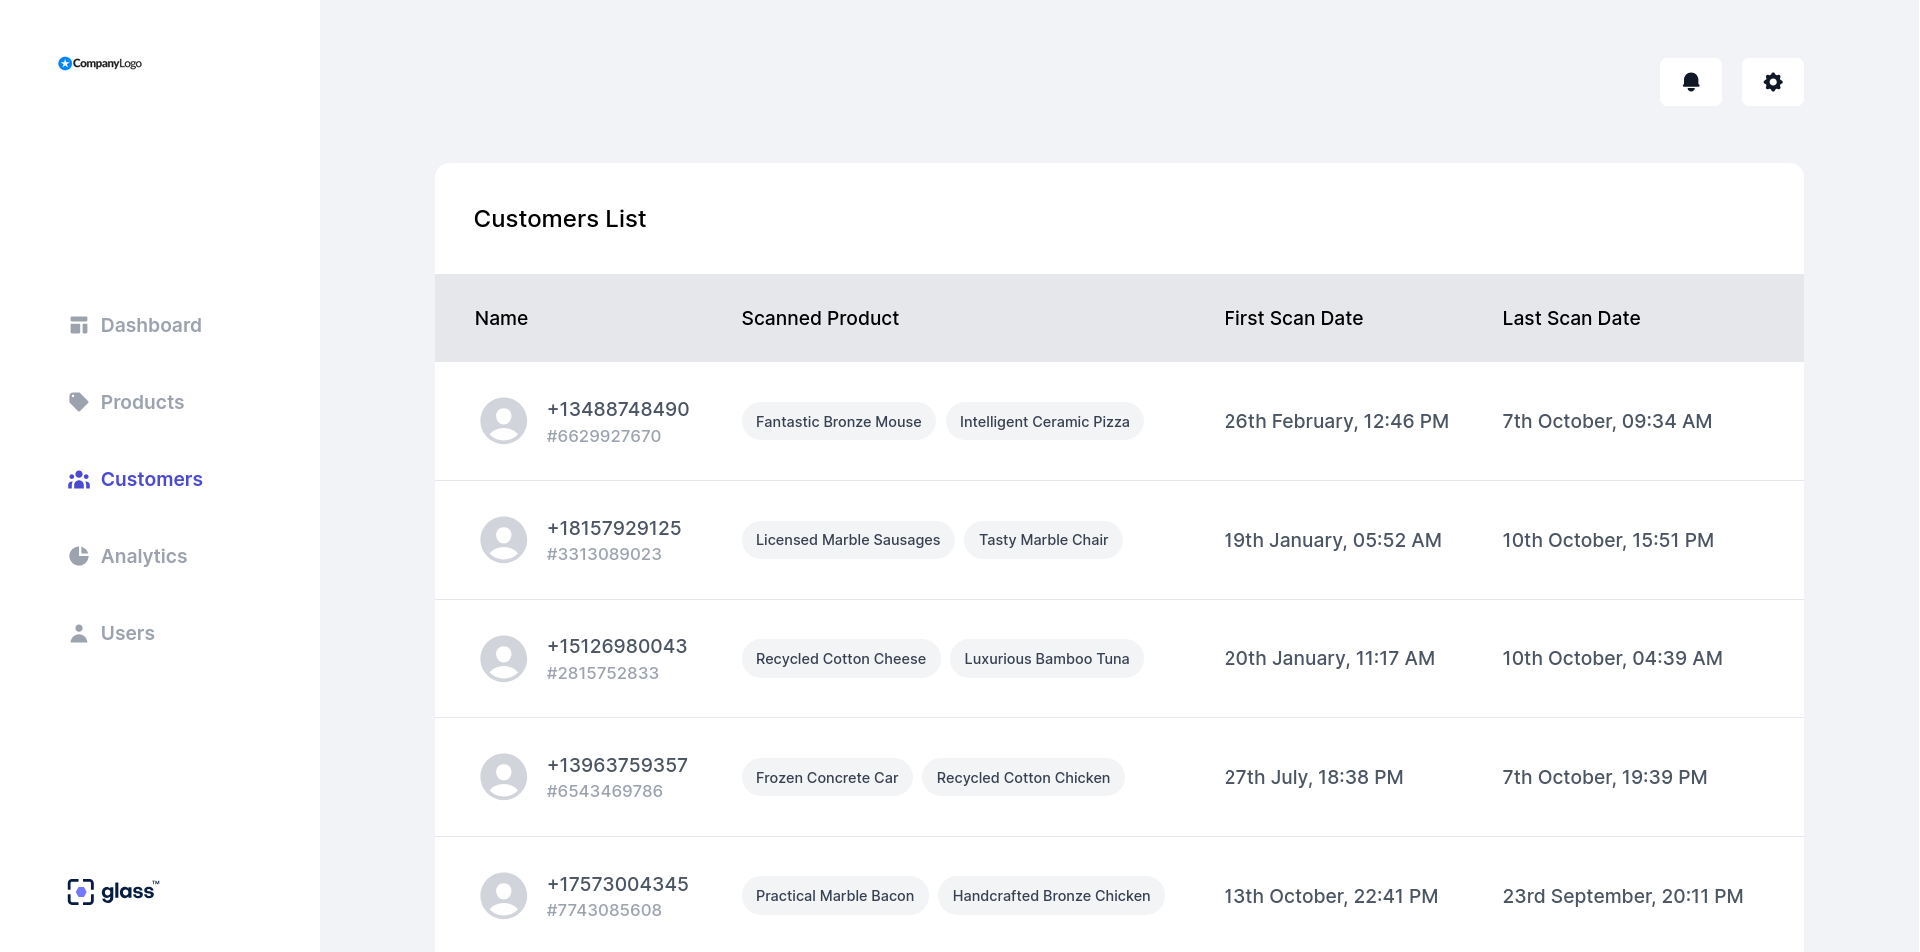Click the Recycled Cotton Cheese product chip
The width and height of the screenshot is (1920, 952).
click(840, 658)
